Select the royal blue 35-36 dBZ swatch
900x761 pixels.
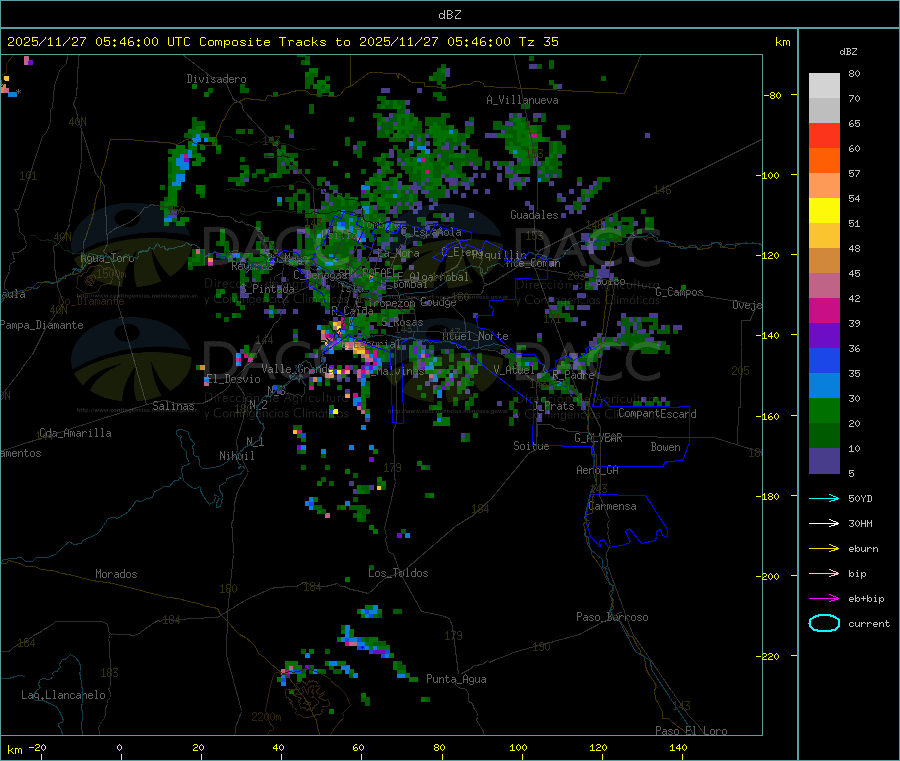point(824,360)
